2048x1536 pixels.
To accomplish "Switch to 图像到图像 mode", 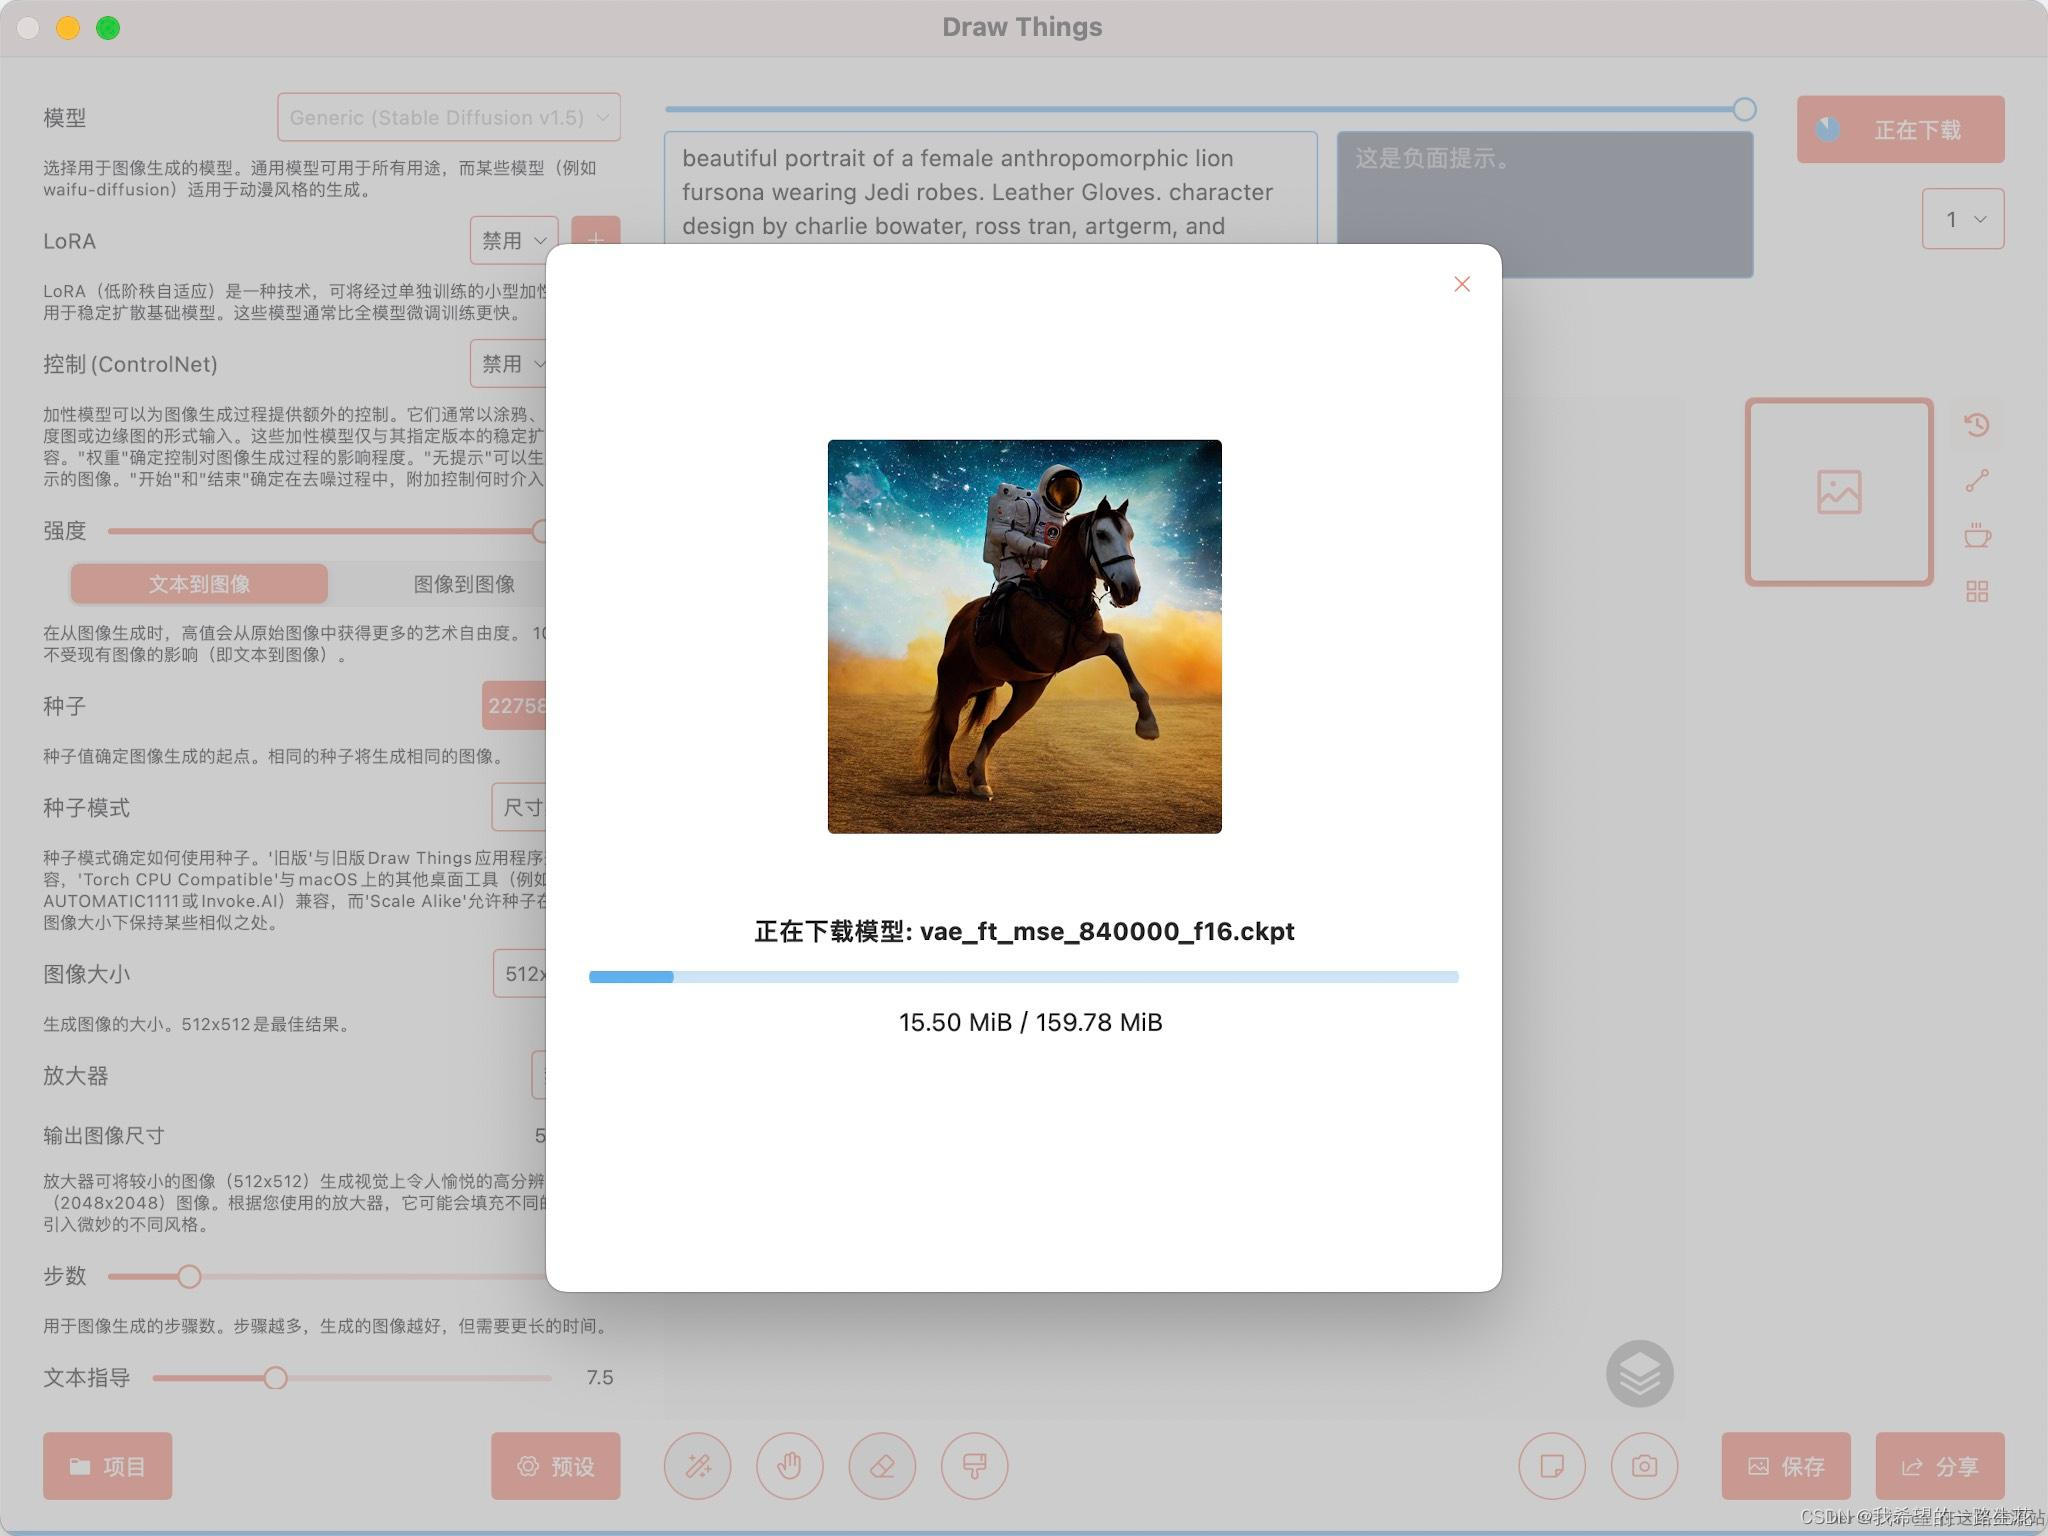I will (463, 584).
